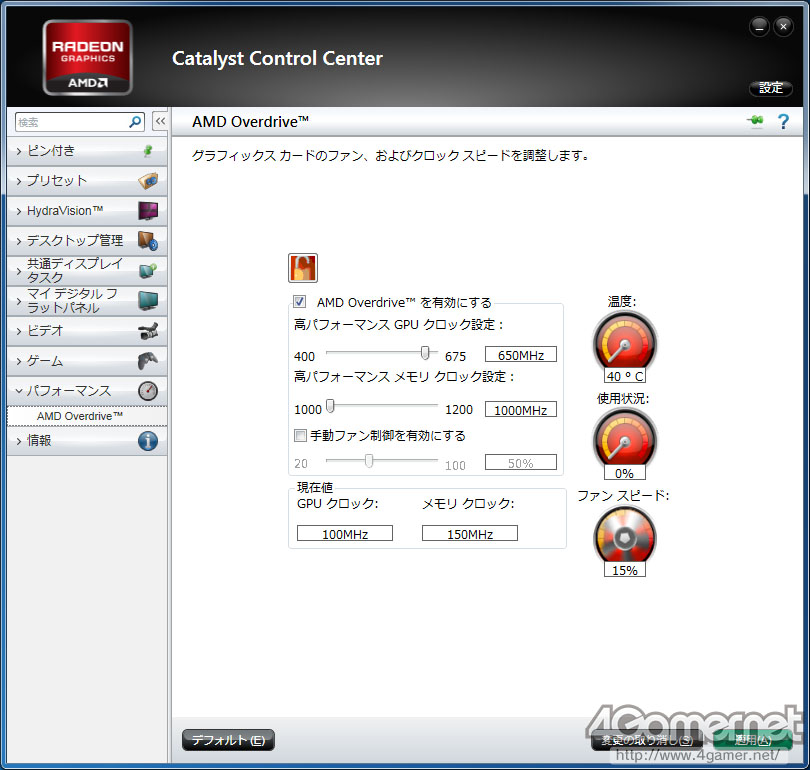Viewport: 810px width, 770px height.
Task: Click the fan speed slider handle
Action: [x=369, y=460]
